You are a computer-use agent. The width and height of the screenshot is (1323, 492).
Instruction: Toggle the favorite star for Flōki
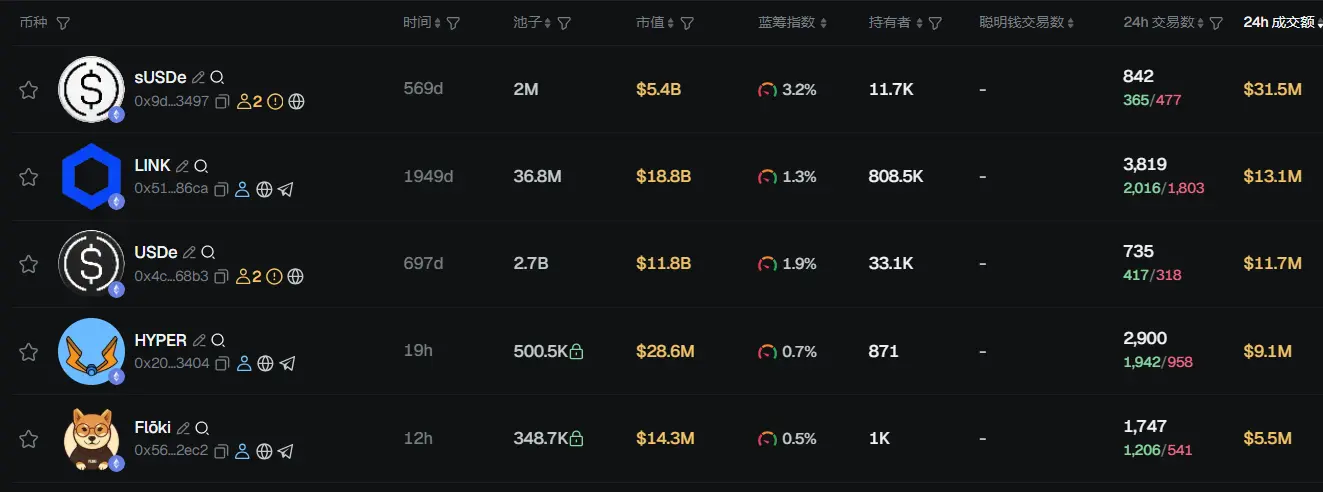pyautogui.click(x=29, y=438)
